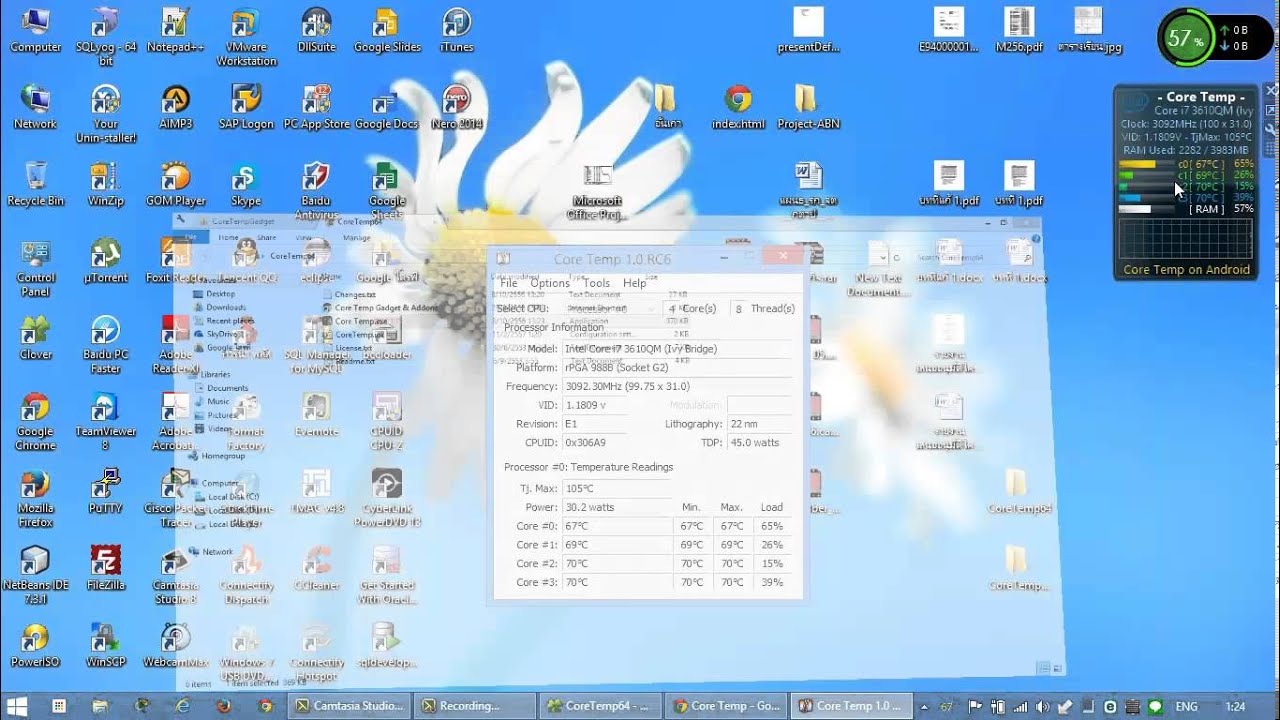The width and height of the screenshot is (1280, 720).
Task: Select the Baidu Antivirus icon
Action: [316, 191]
